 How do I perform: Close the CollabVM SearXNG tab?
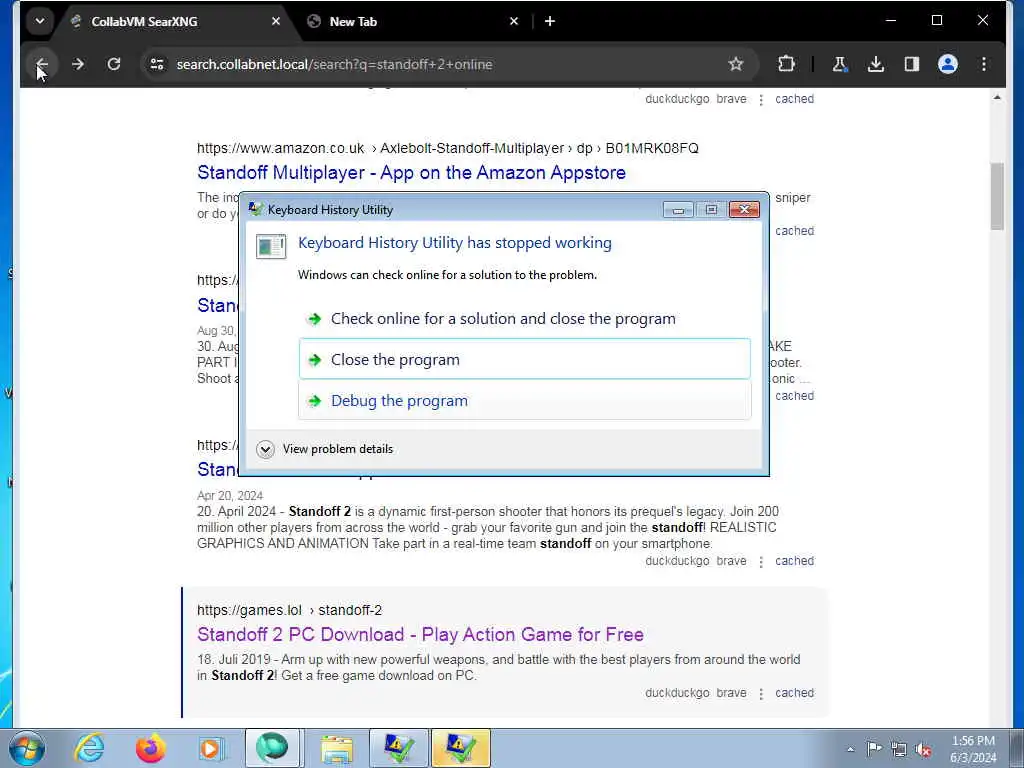(276, 22)
